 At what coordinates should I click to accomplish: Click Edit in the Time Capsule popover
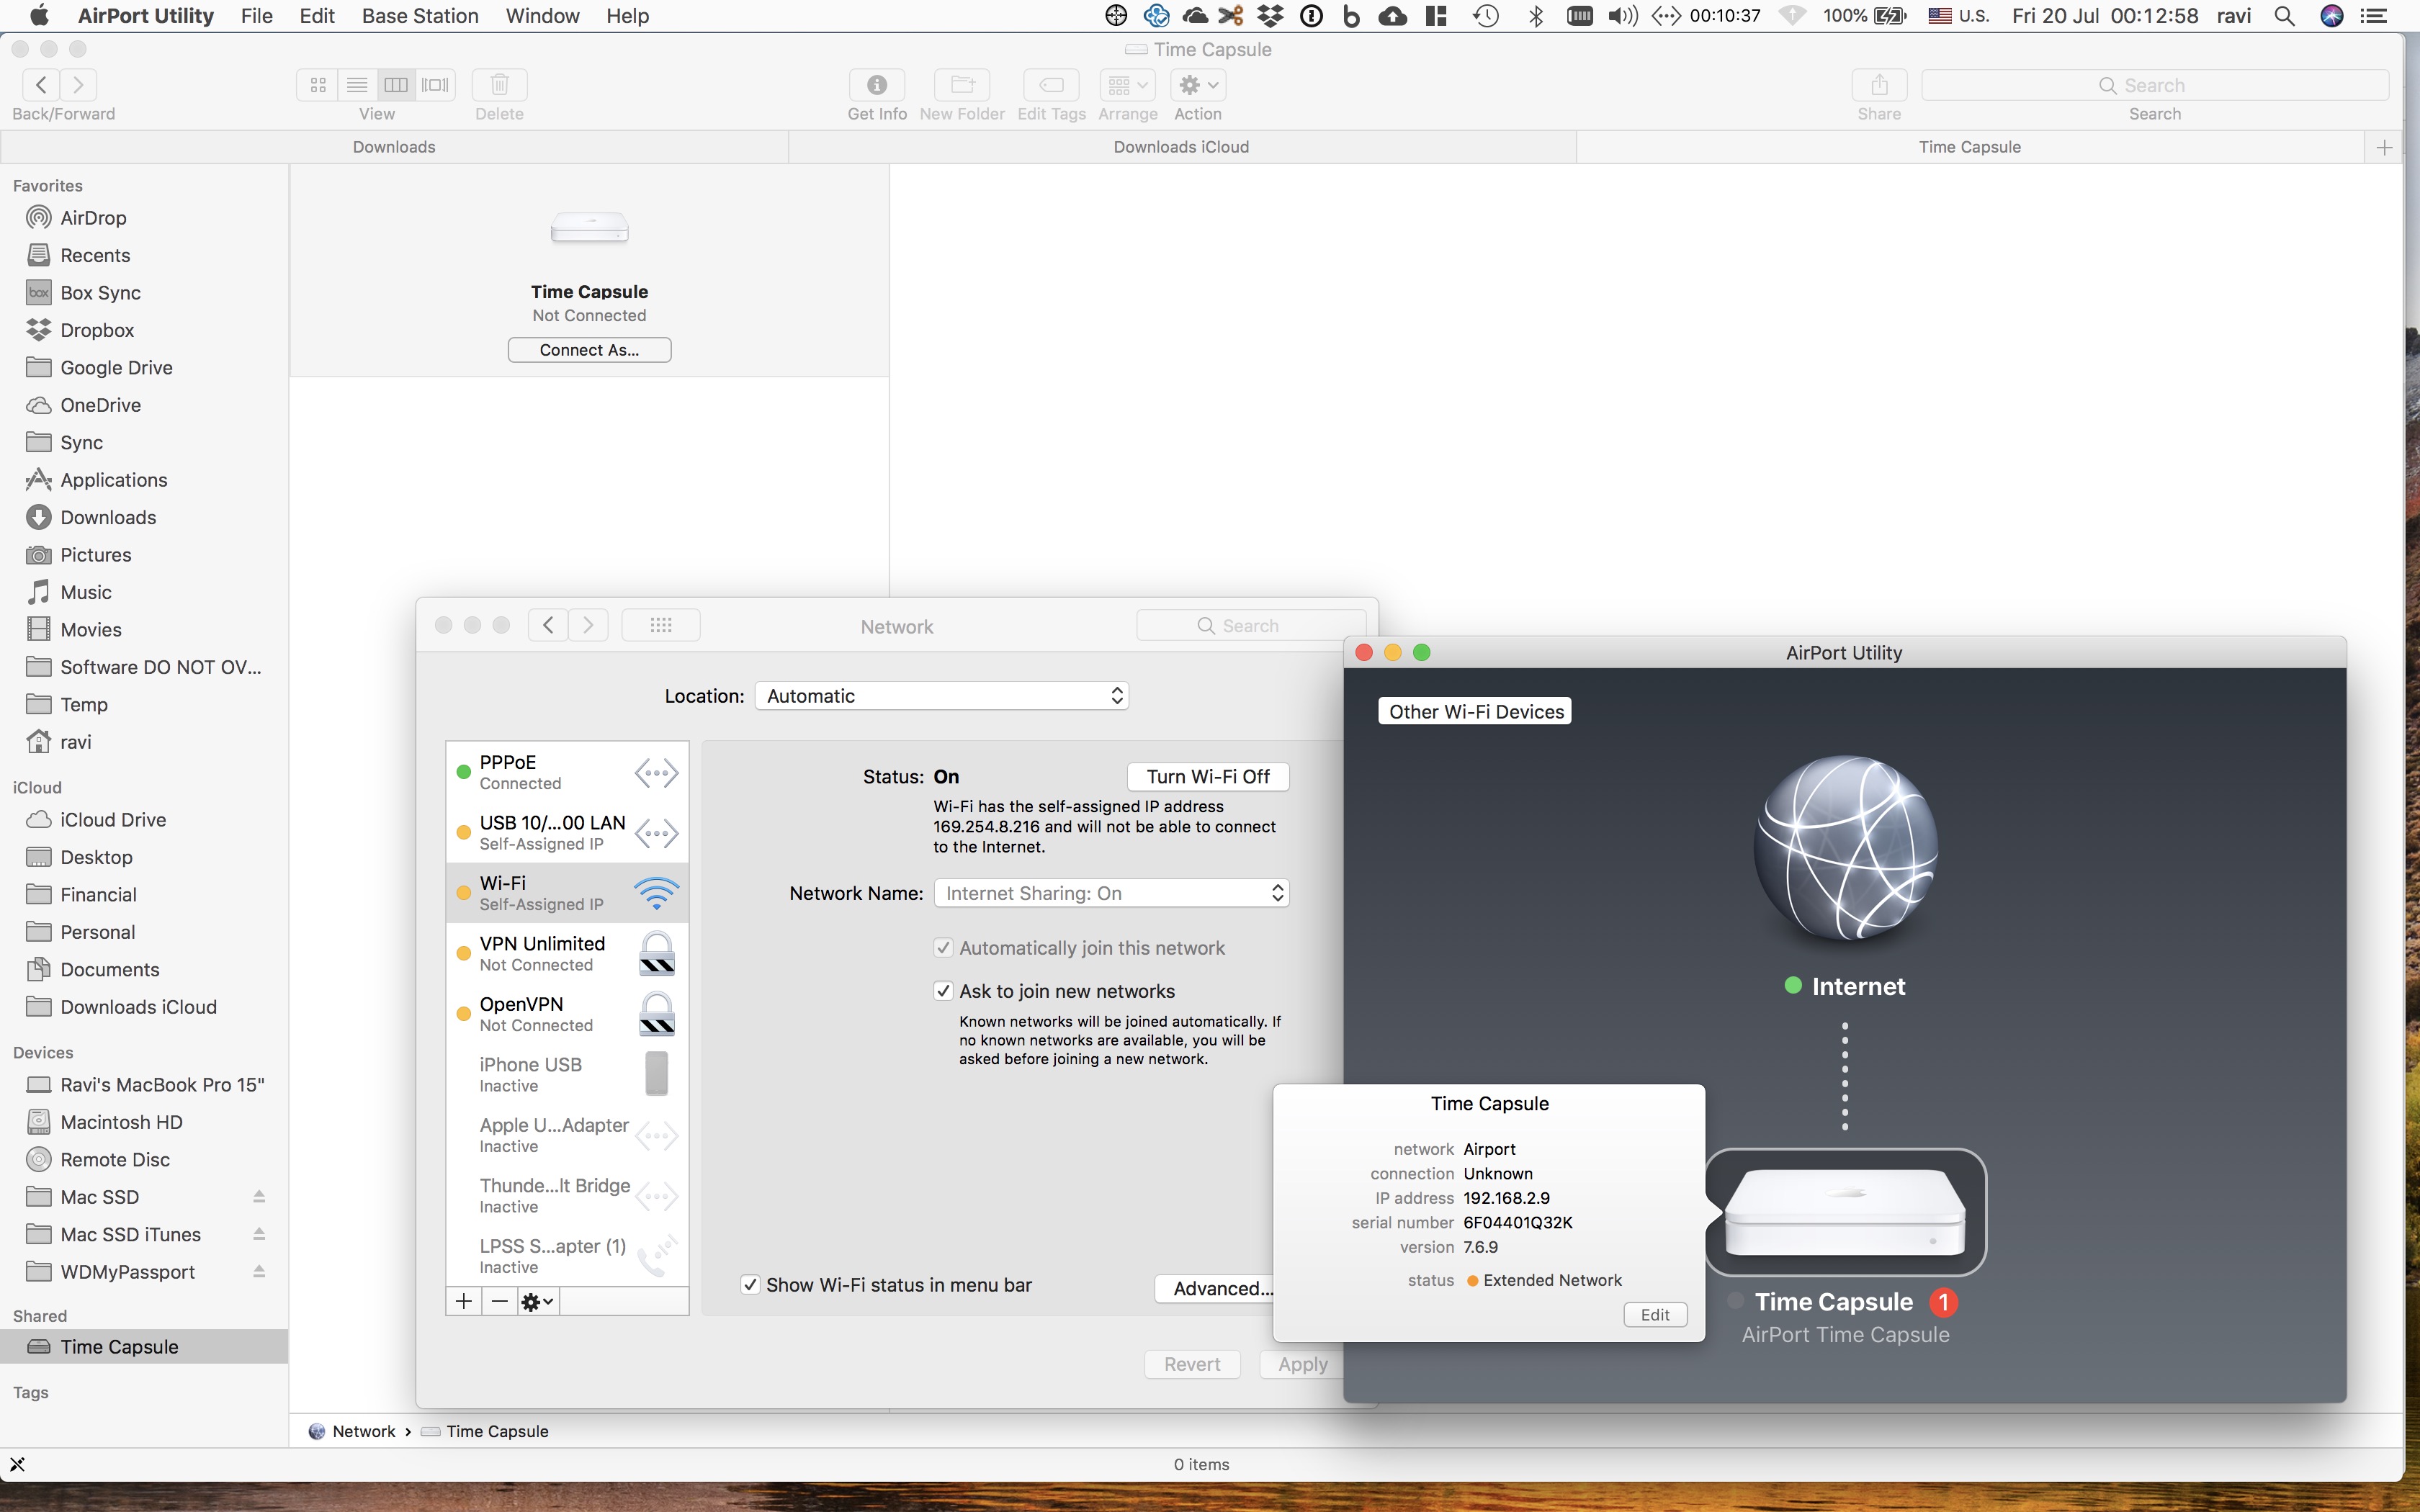(x=1655, y=1315)
